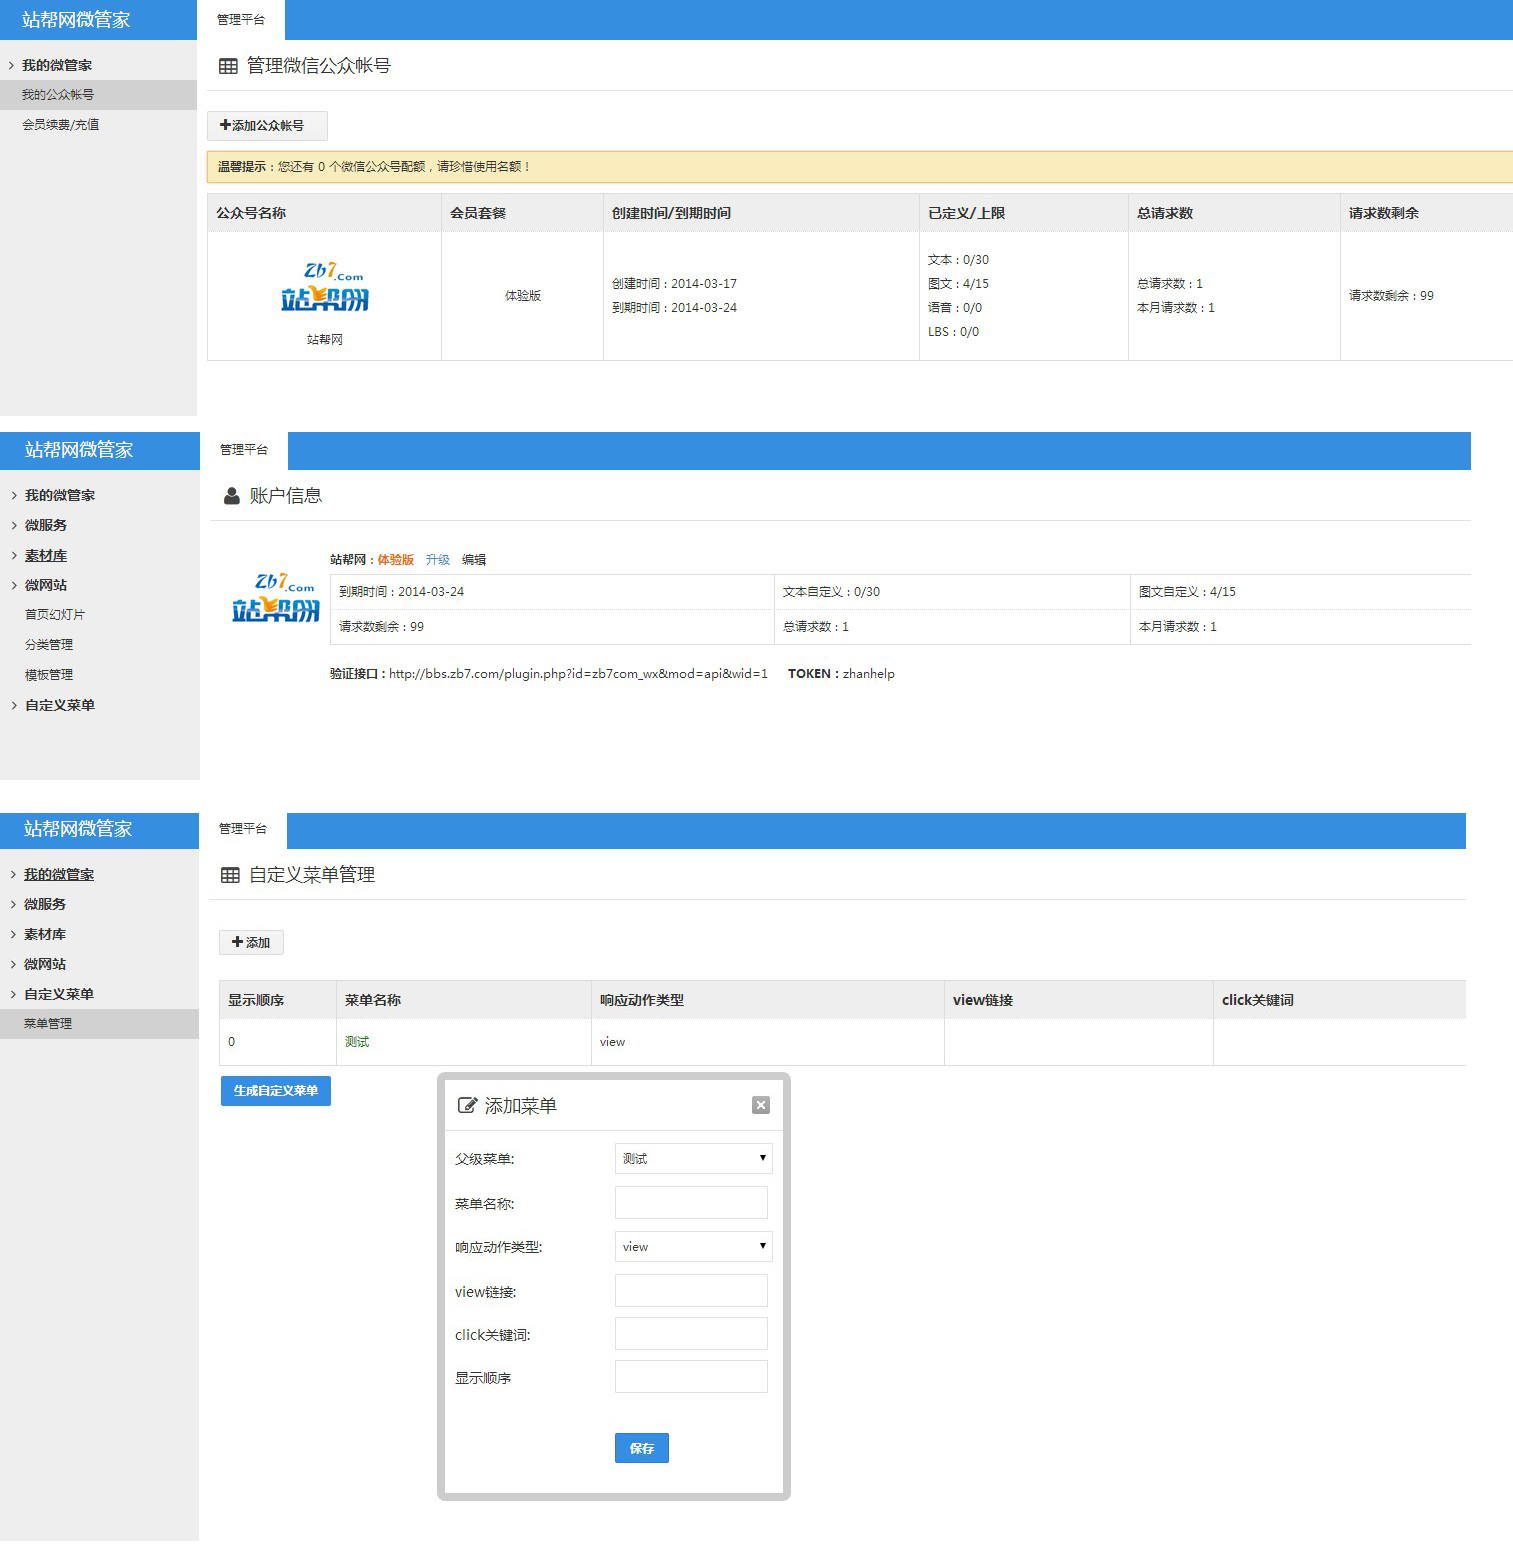
Task: Expand 微服务 in the bottom sidebar
Action: (45, 904)
